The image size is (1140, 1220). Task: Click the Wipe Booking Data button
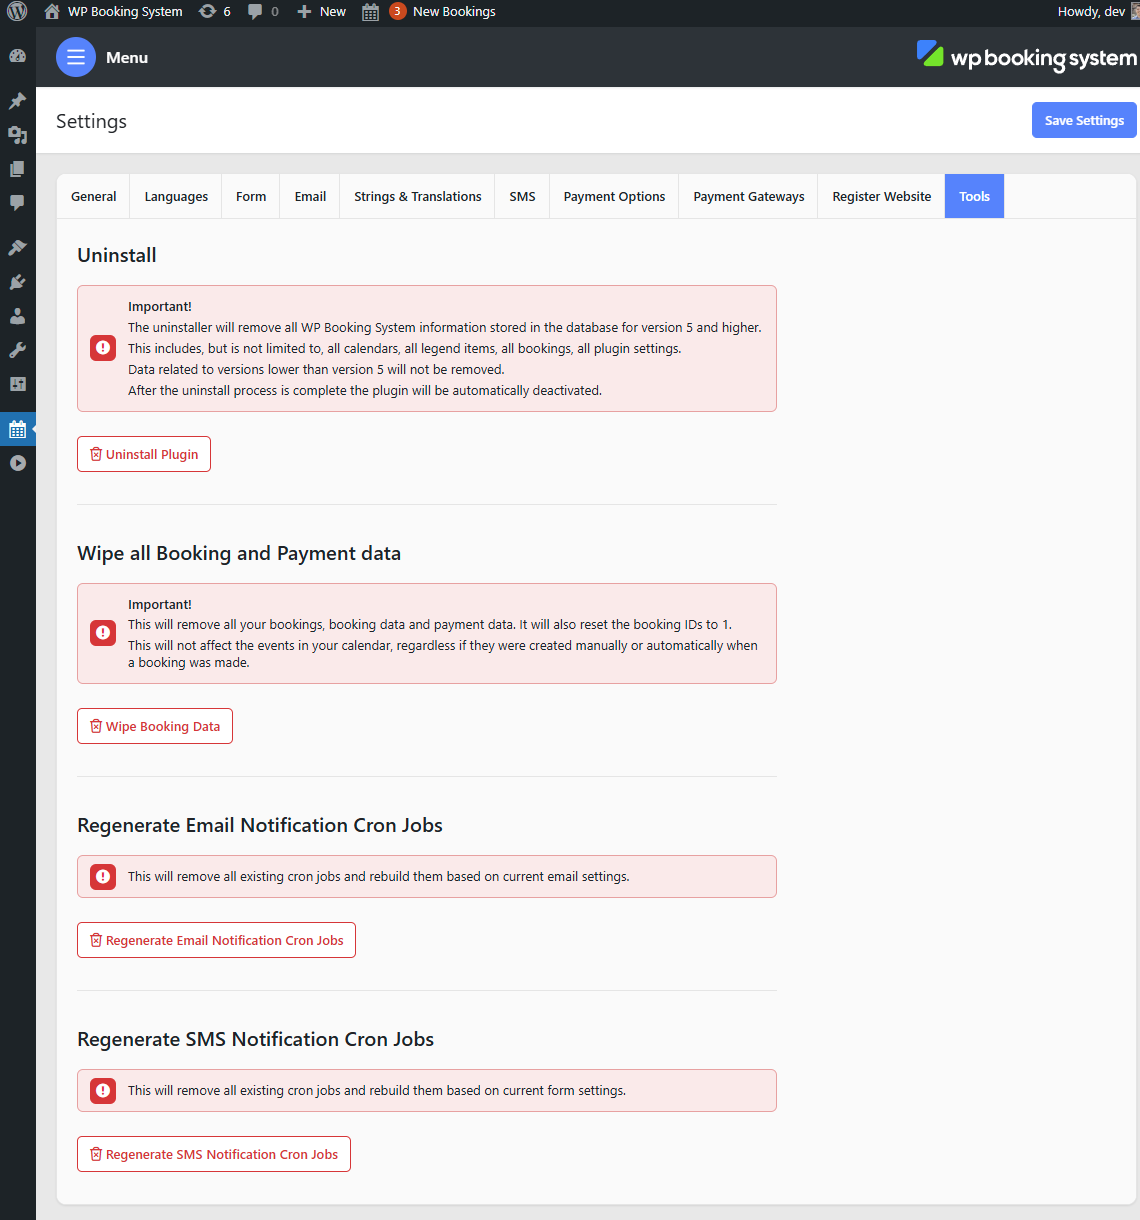click(155, 726)
